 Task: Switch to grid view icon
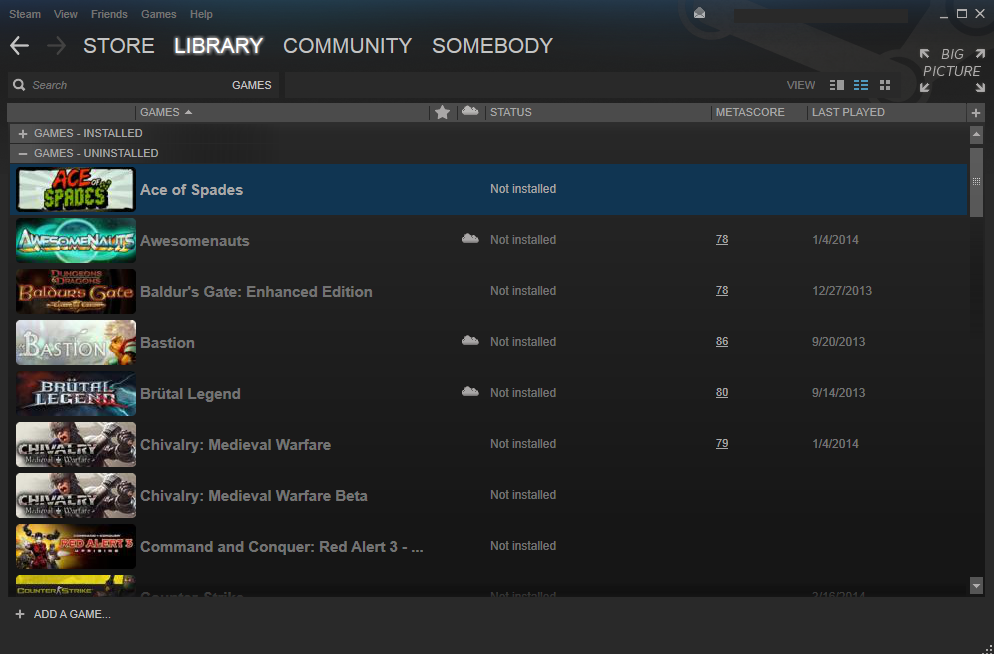point(885,85)
